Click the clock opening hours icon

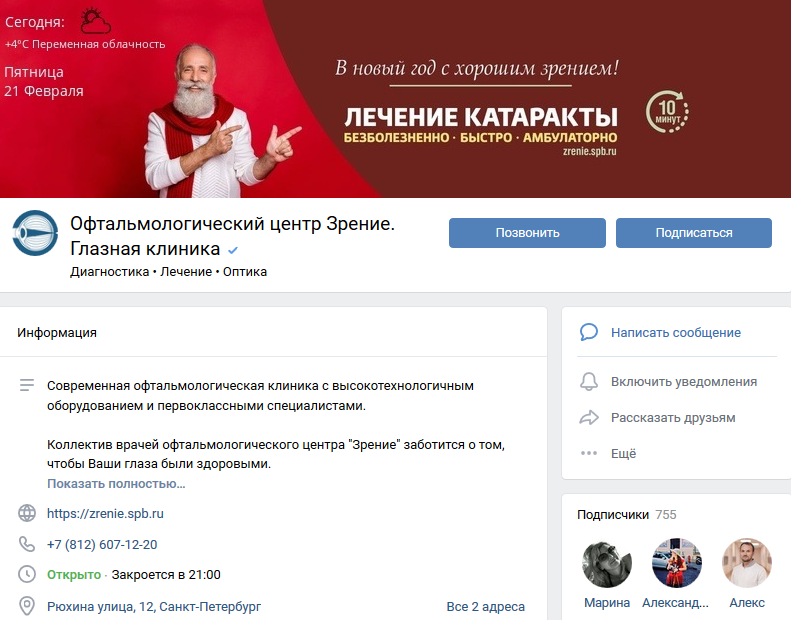point(27,574)
